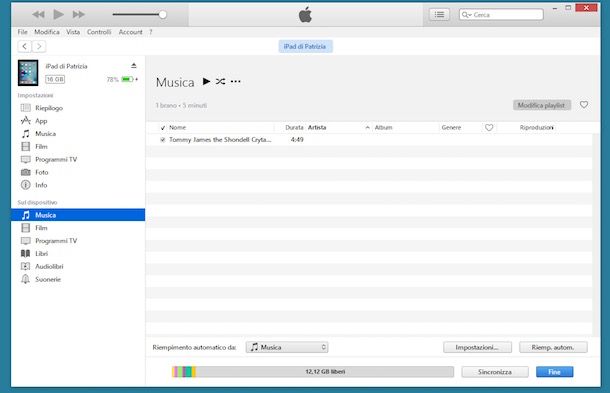The height and width of the screenshot is (393, 610).
Task: Open the Account menu
Action: (x=130, y=32)
